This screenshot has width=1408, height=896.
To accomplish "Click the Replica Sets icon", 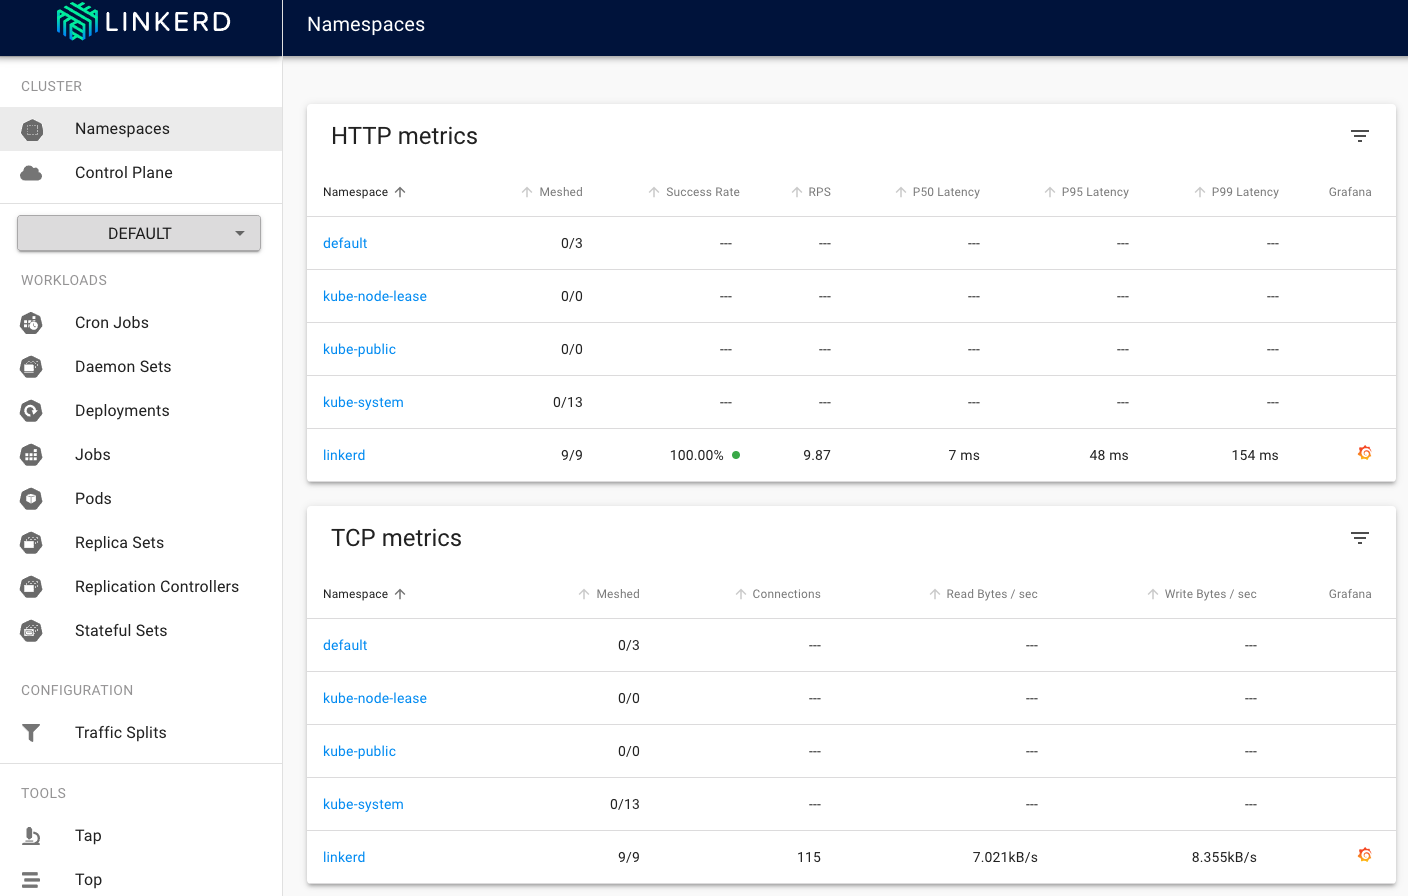I will click(32, 543).
